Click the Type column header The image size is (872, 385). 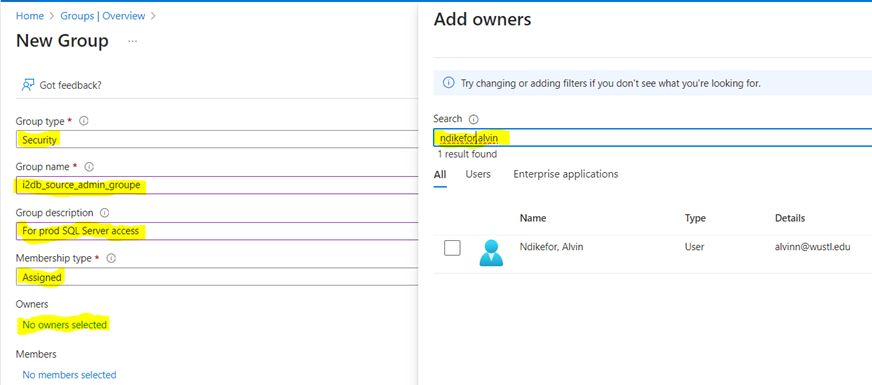(x=695, y=218)
